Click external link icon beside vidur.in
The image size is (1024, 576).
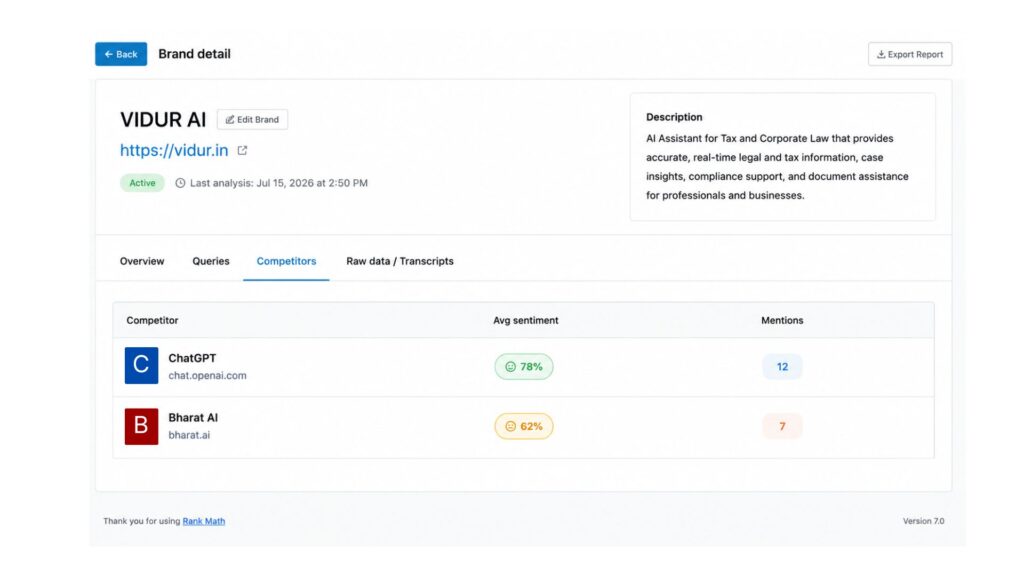point(242,150)
